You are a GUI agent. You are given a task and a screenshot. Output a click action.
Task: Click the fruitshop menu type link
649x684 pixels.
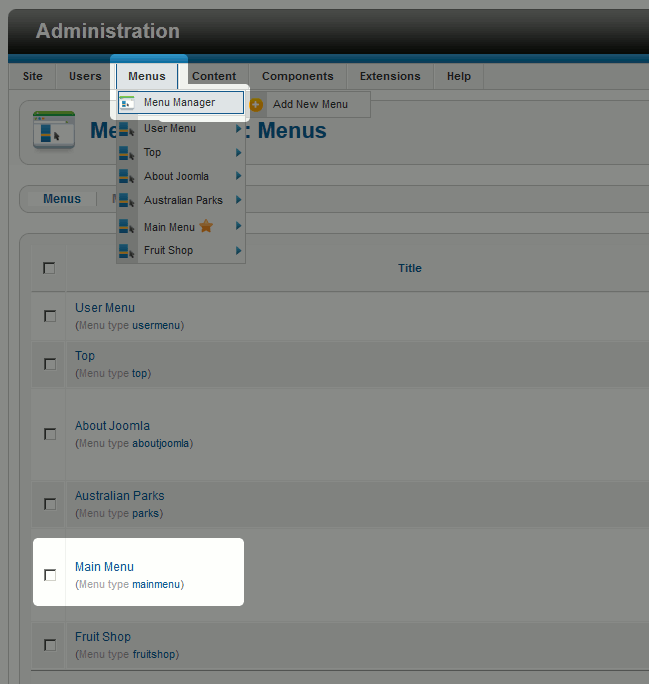[x=154, y=655]
